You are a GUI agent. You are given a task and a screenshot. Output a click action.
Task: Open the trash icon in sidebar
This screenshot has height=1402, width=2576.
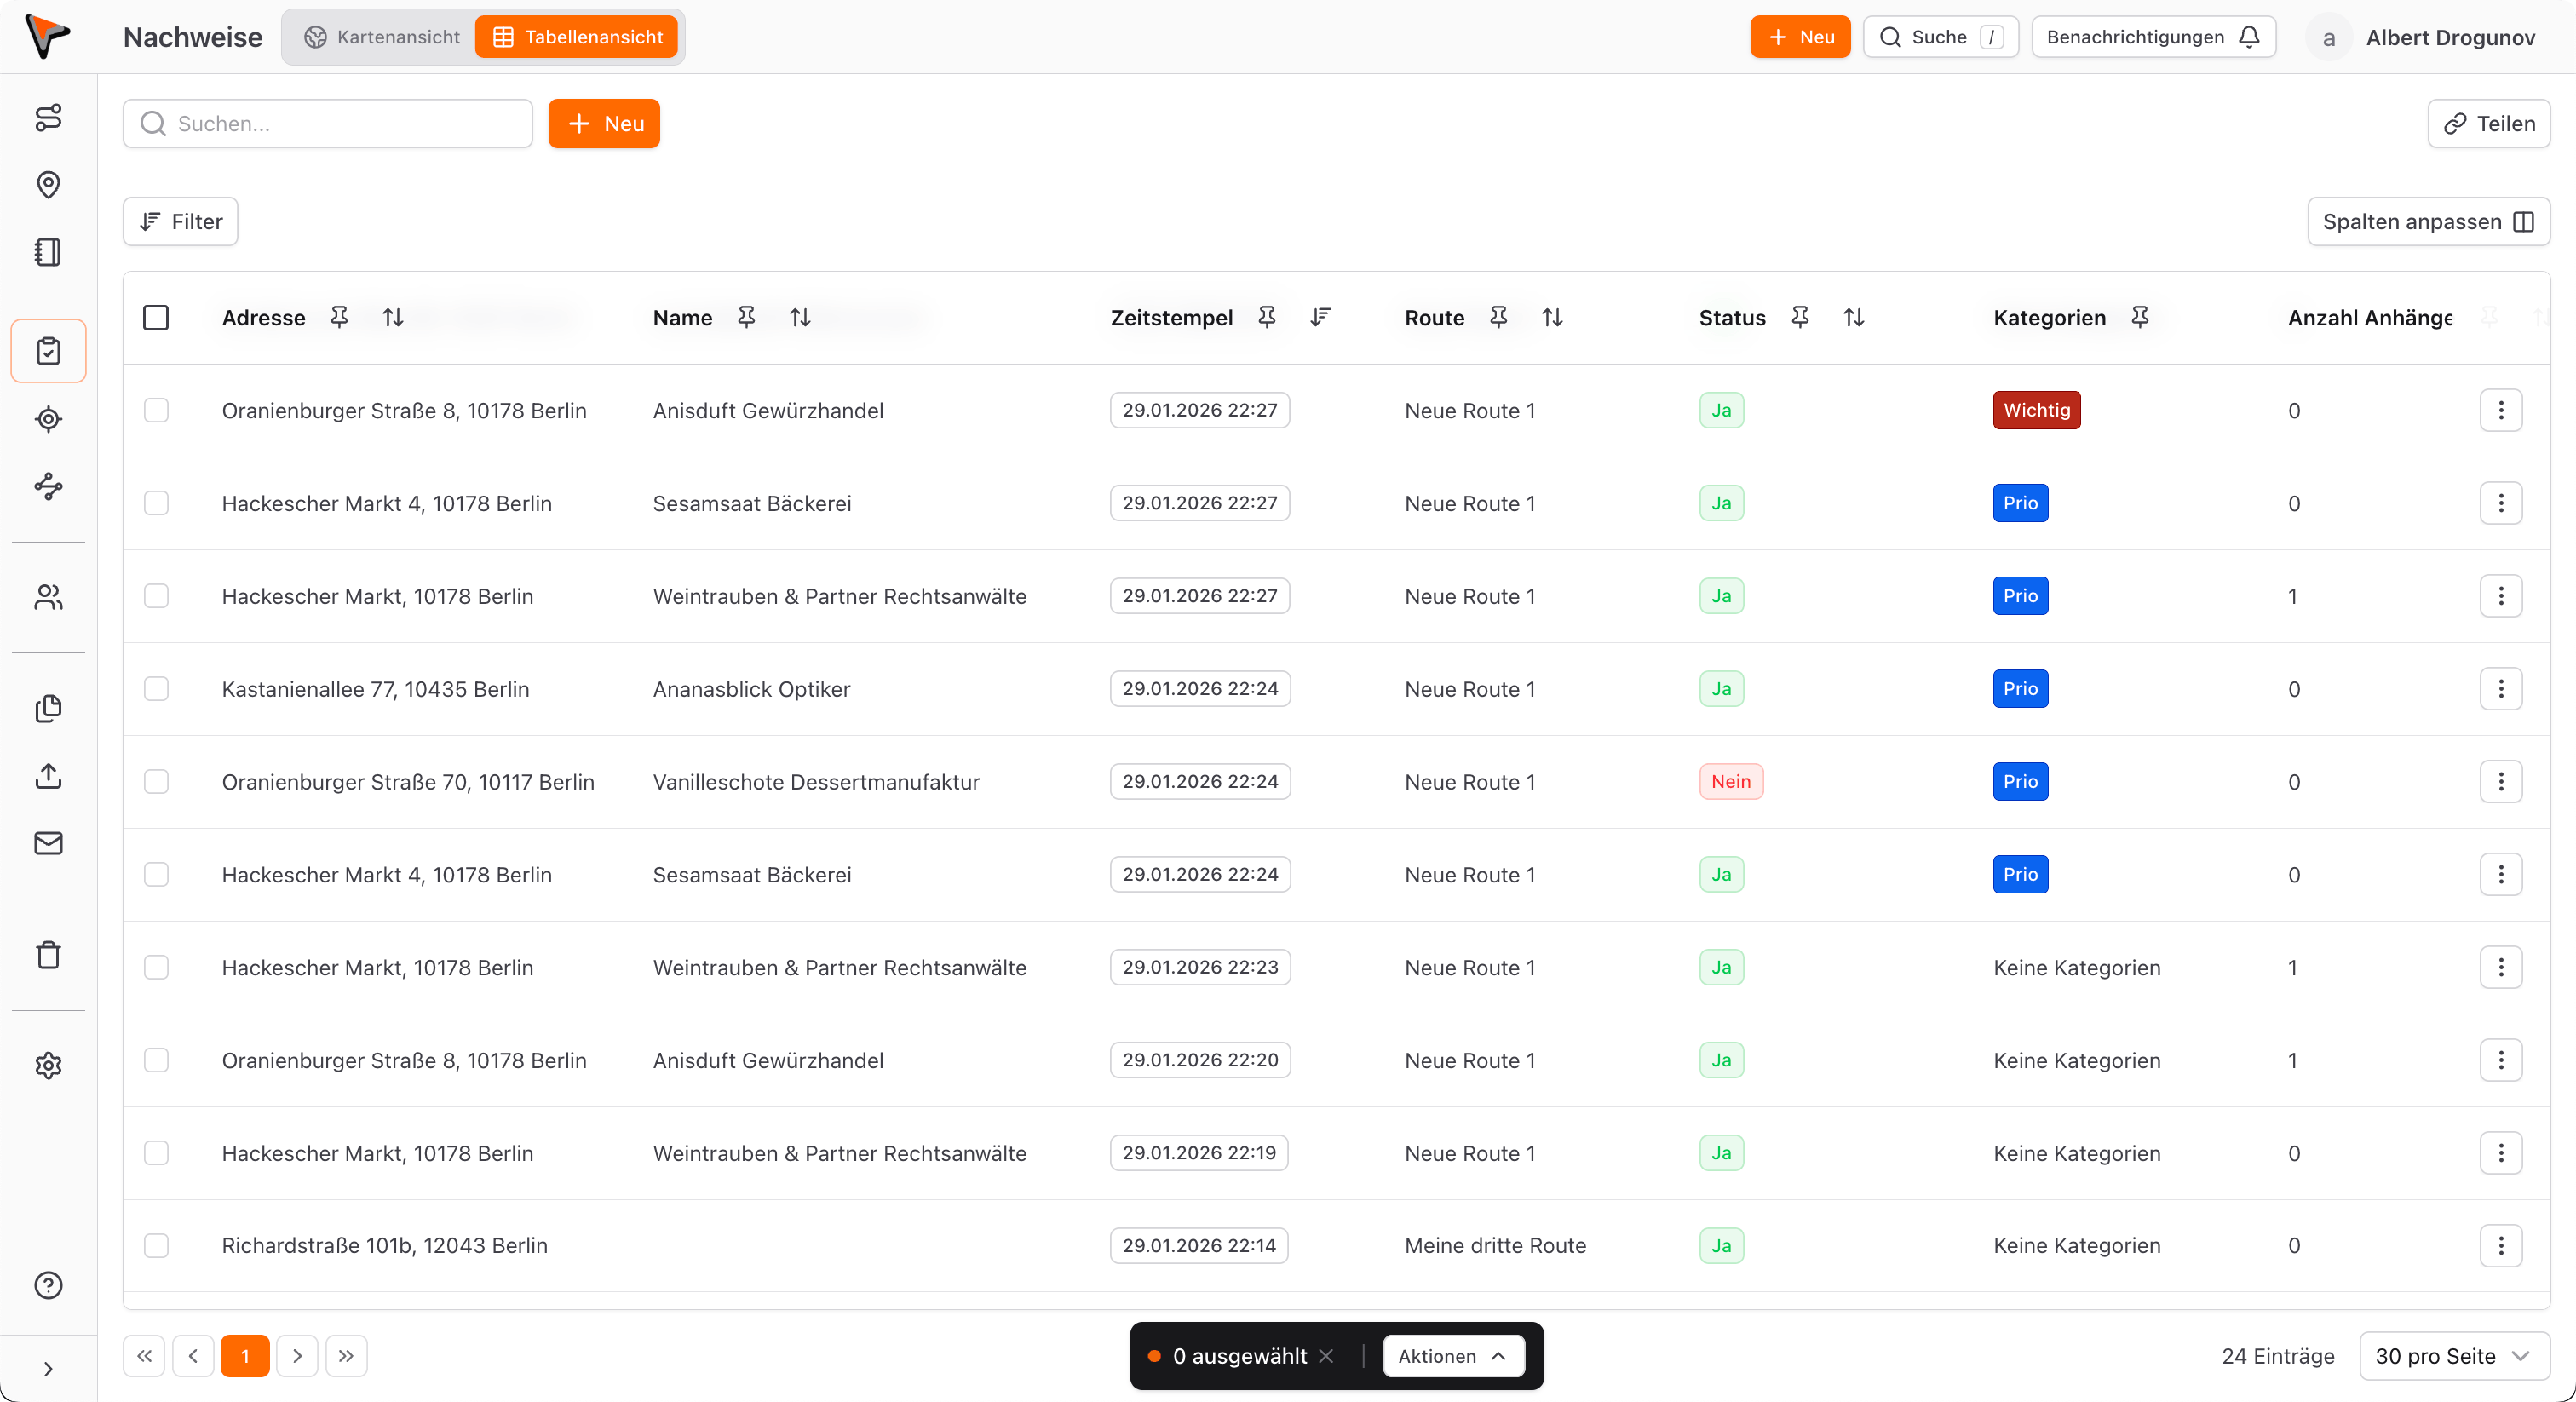[48, 955]
